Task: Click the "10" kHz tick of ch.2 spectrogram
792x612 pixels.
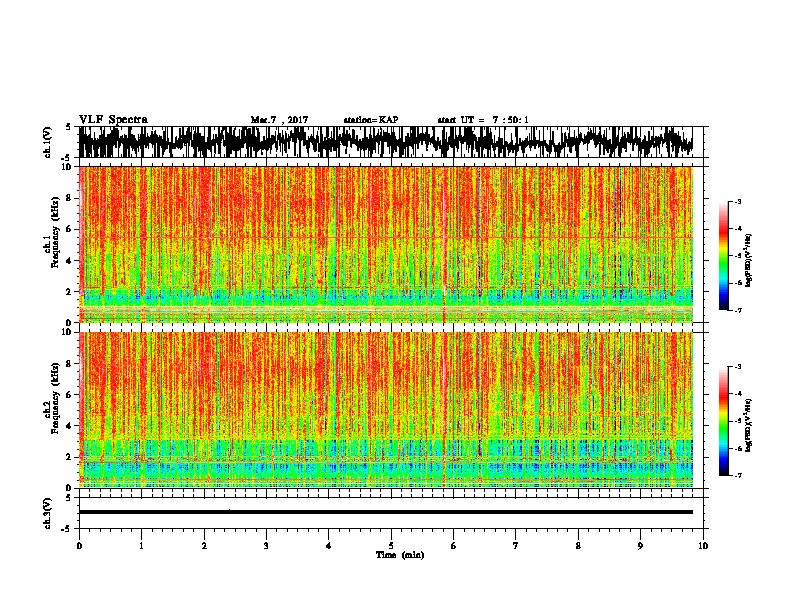Action: pos(68,332)
